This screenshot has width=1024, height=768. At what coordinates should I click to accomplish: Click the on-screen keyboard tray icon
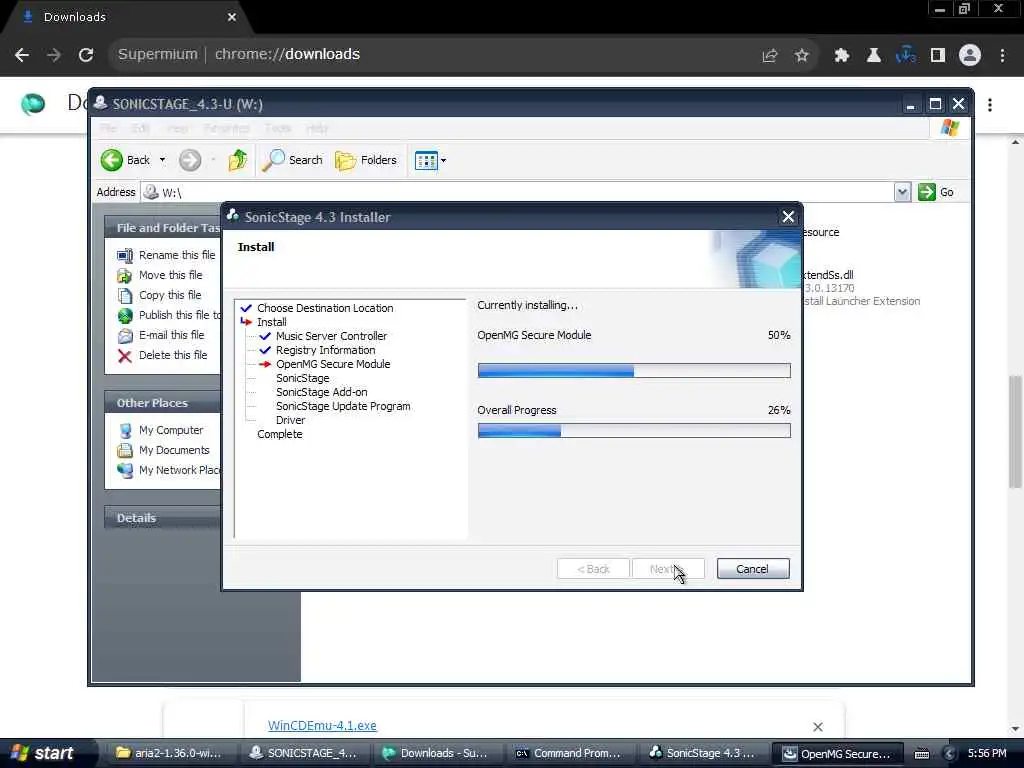(x=921, y=754)
